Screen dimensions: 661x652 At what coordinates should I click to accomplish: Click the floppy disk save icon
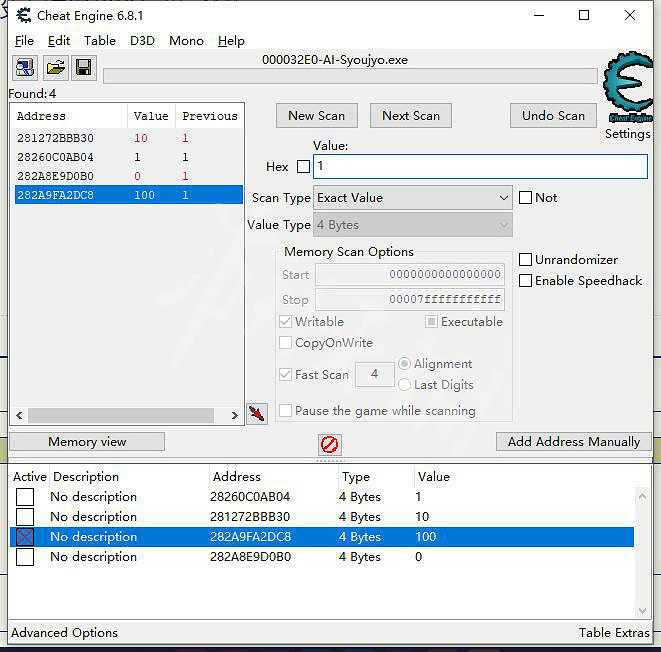[84, 67]
